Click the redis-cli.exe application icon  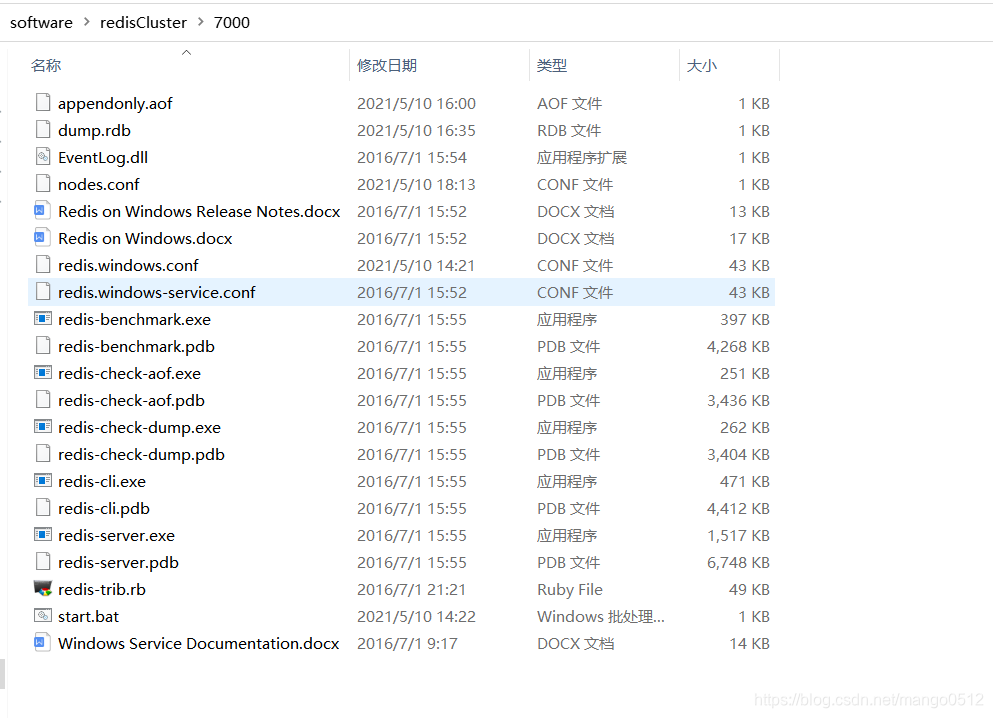(x=42, y=481)
